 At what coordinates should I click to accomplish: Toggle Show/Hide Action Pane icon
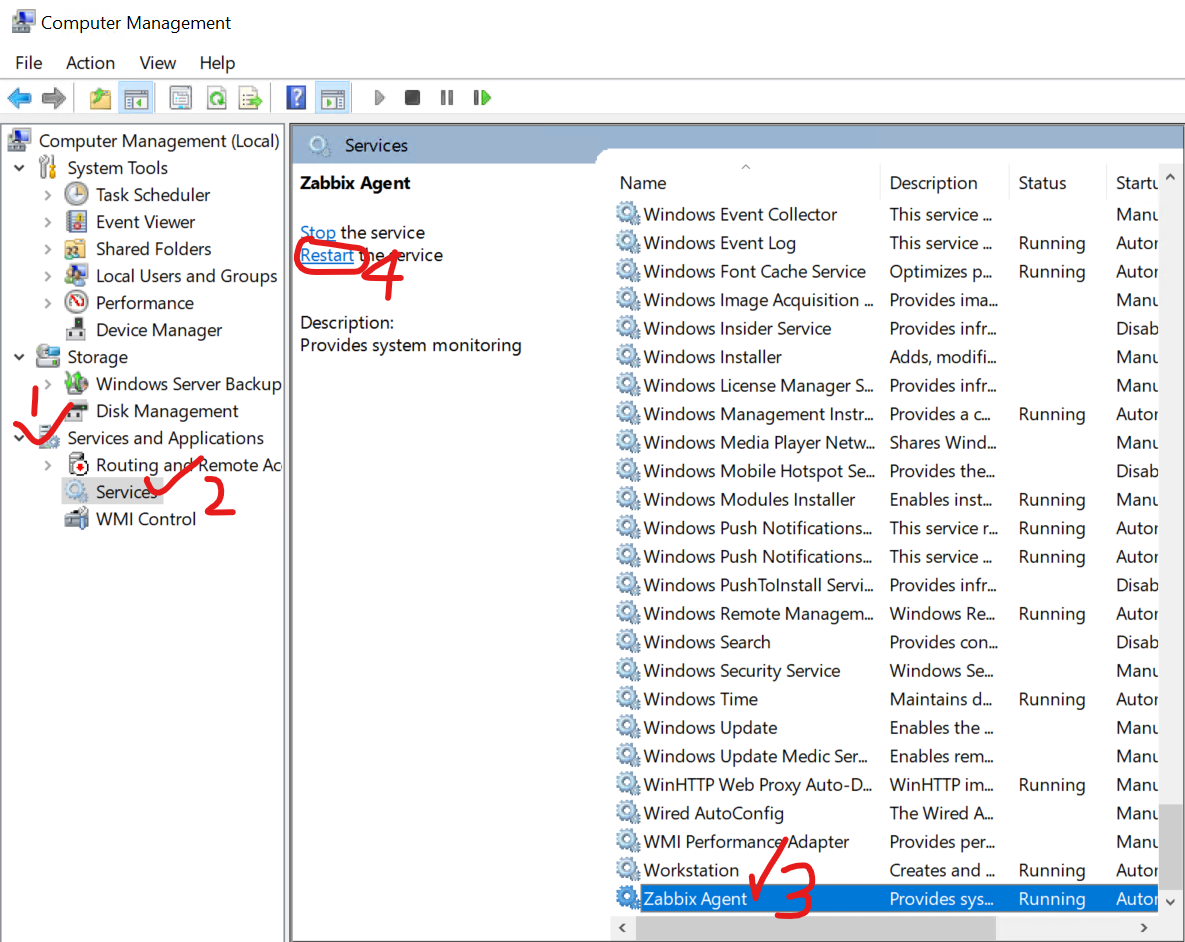[x=333, y=98]
